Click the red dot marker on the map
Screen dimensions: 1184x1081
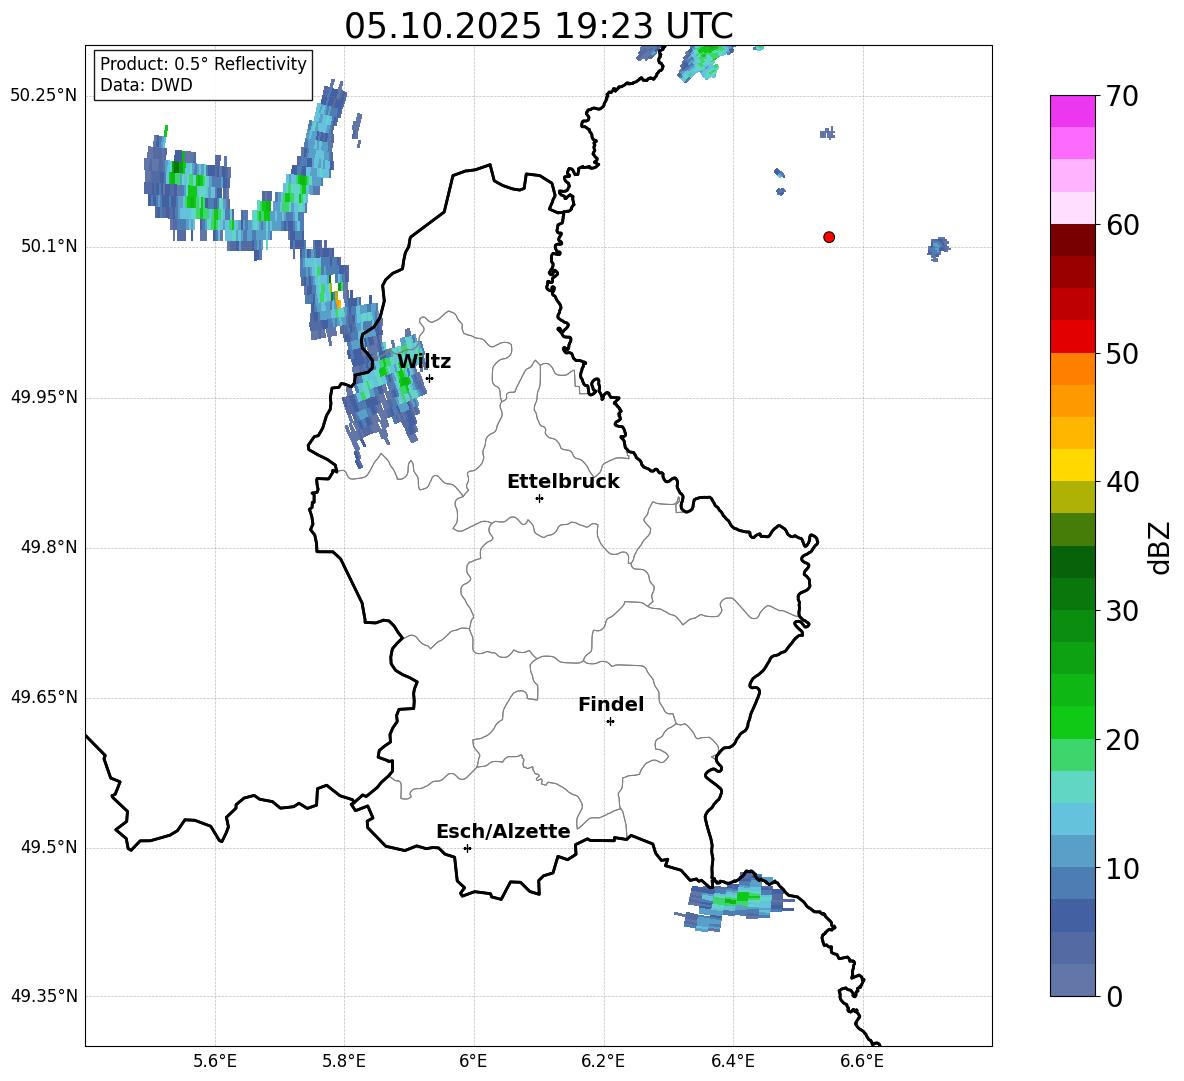coord(829,237)
